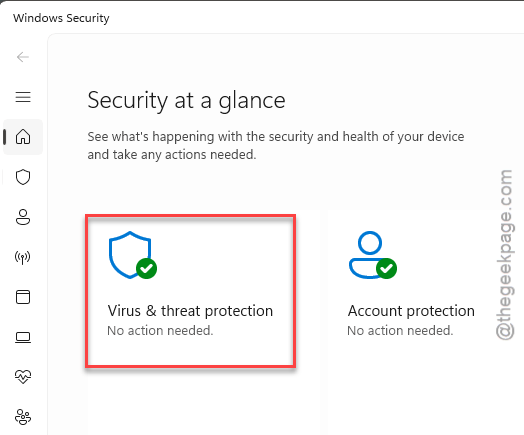Open the Virus & threat protection tile

(190, 291)
